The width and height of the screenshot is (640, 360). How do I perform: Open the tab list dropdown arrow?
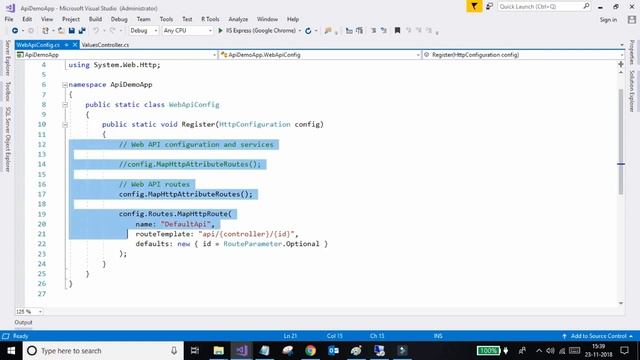(x=622, y=45)
